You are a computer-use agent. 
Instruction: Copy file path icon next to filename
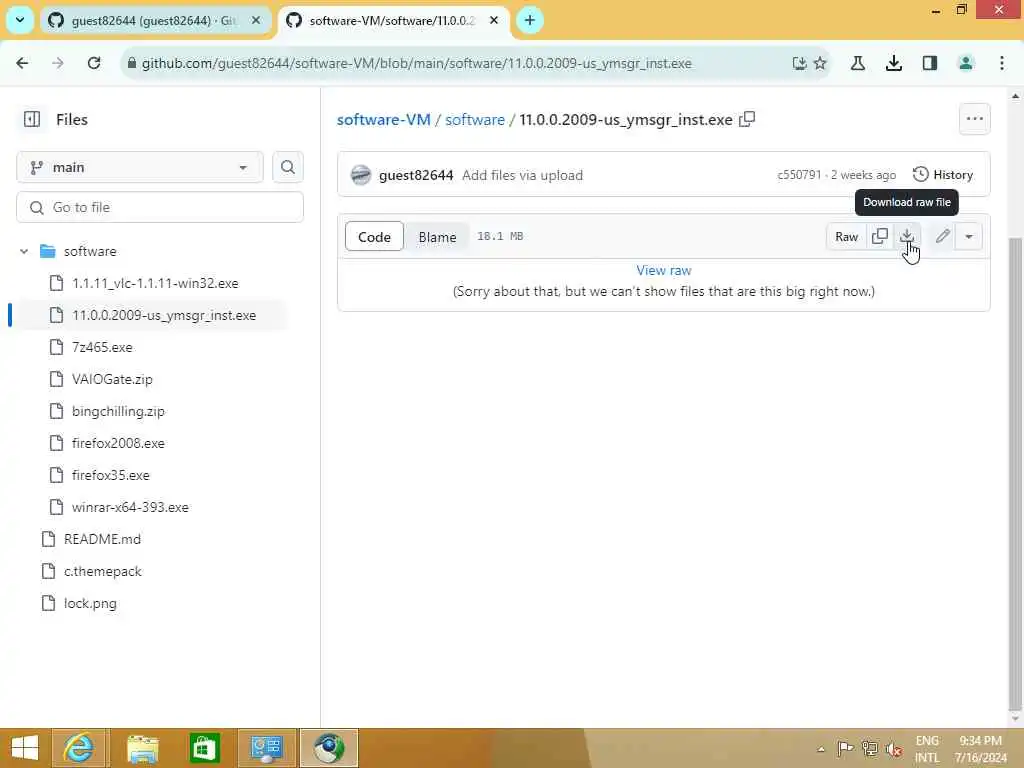pos(747,120)
